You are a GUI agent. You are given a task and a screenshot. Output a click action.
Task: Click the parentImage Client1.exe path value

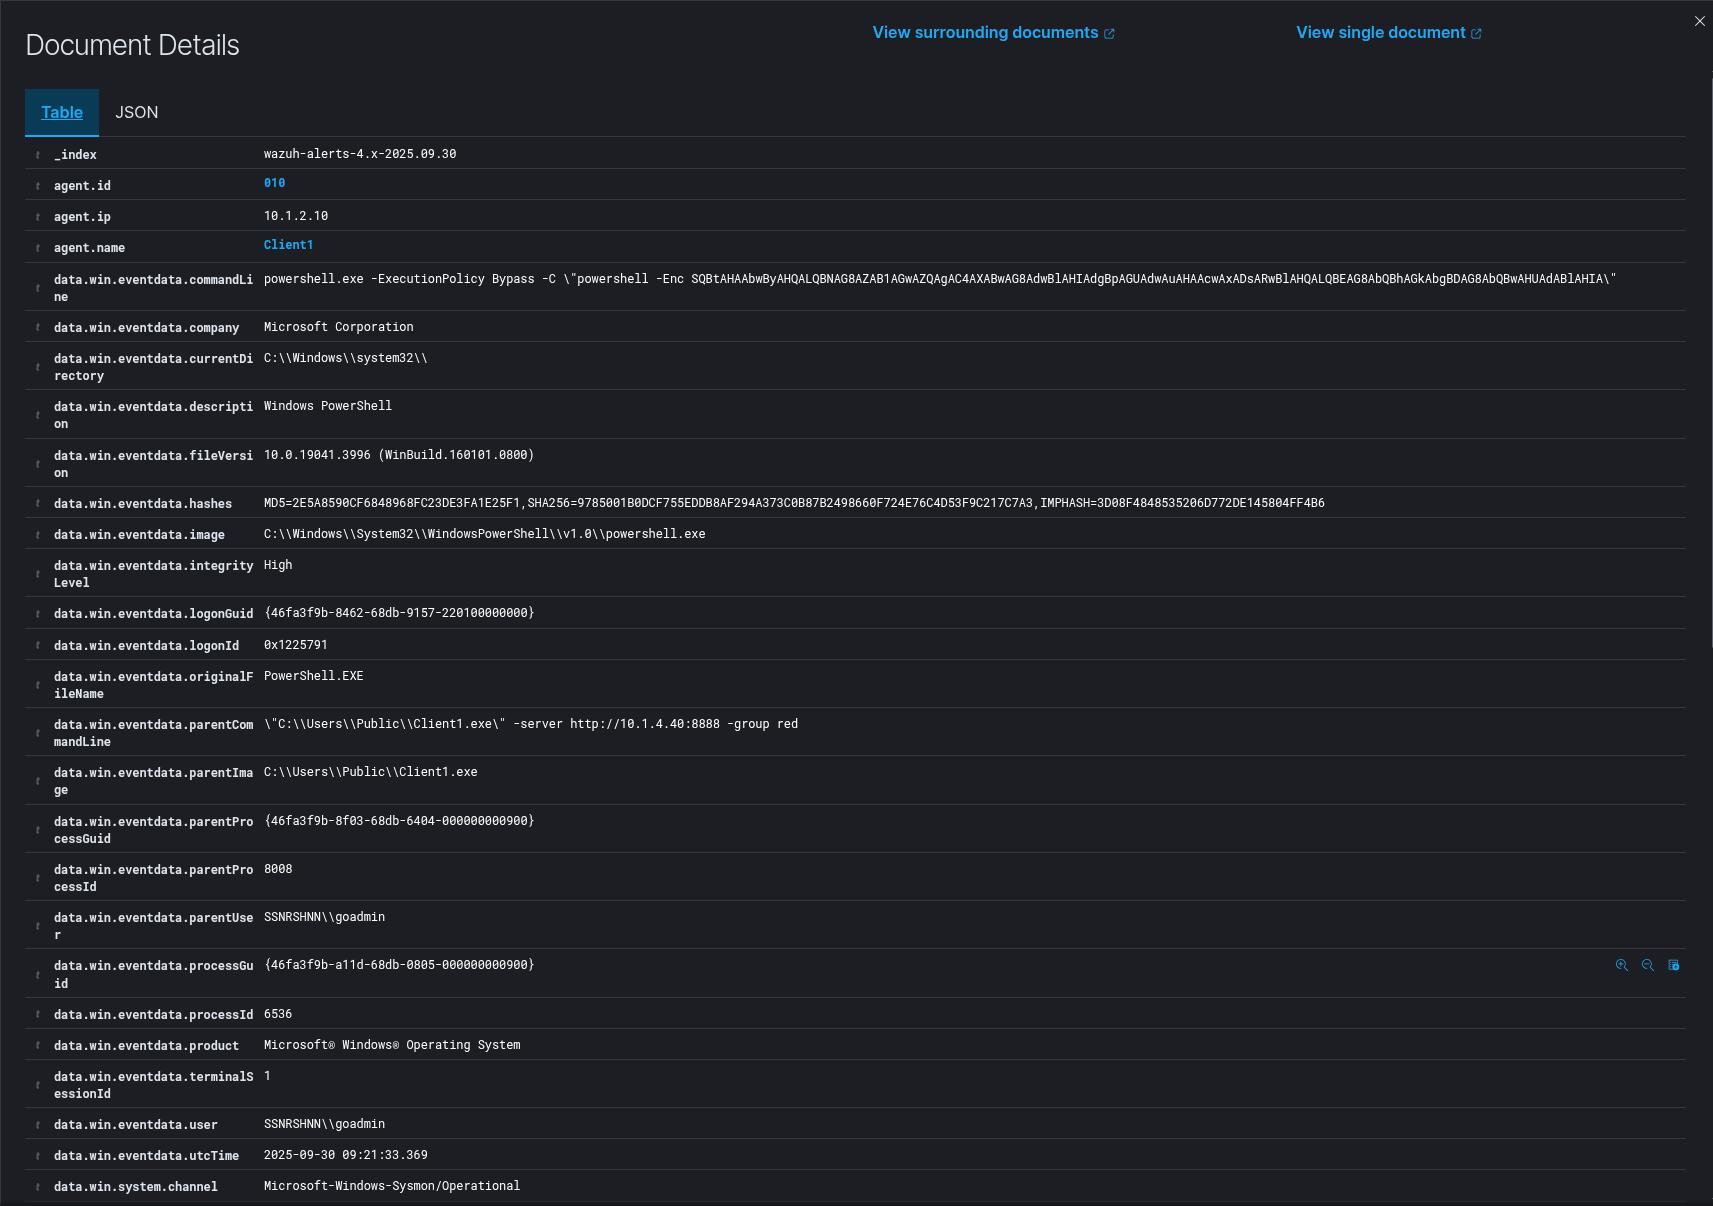pos(370,772)
